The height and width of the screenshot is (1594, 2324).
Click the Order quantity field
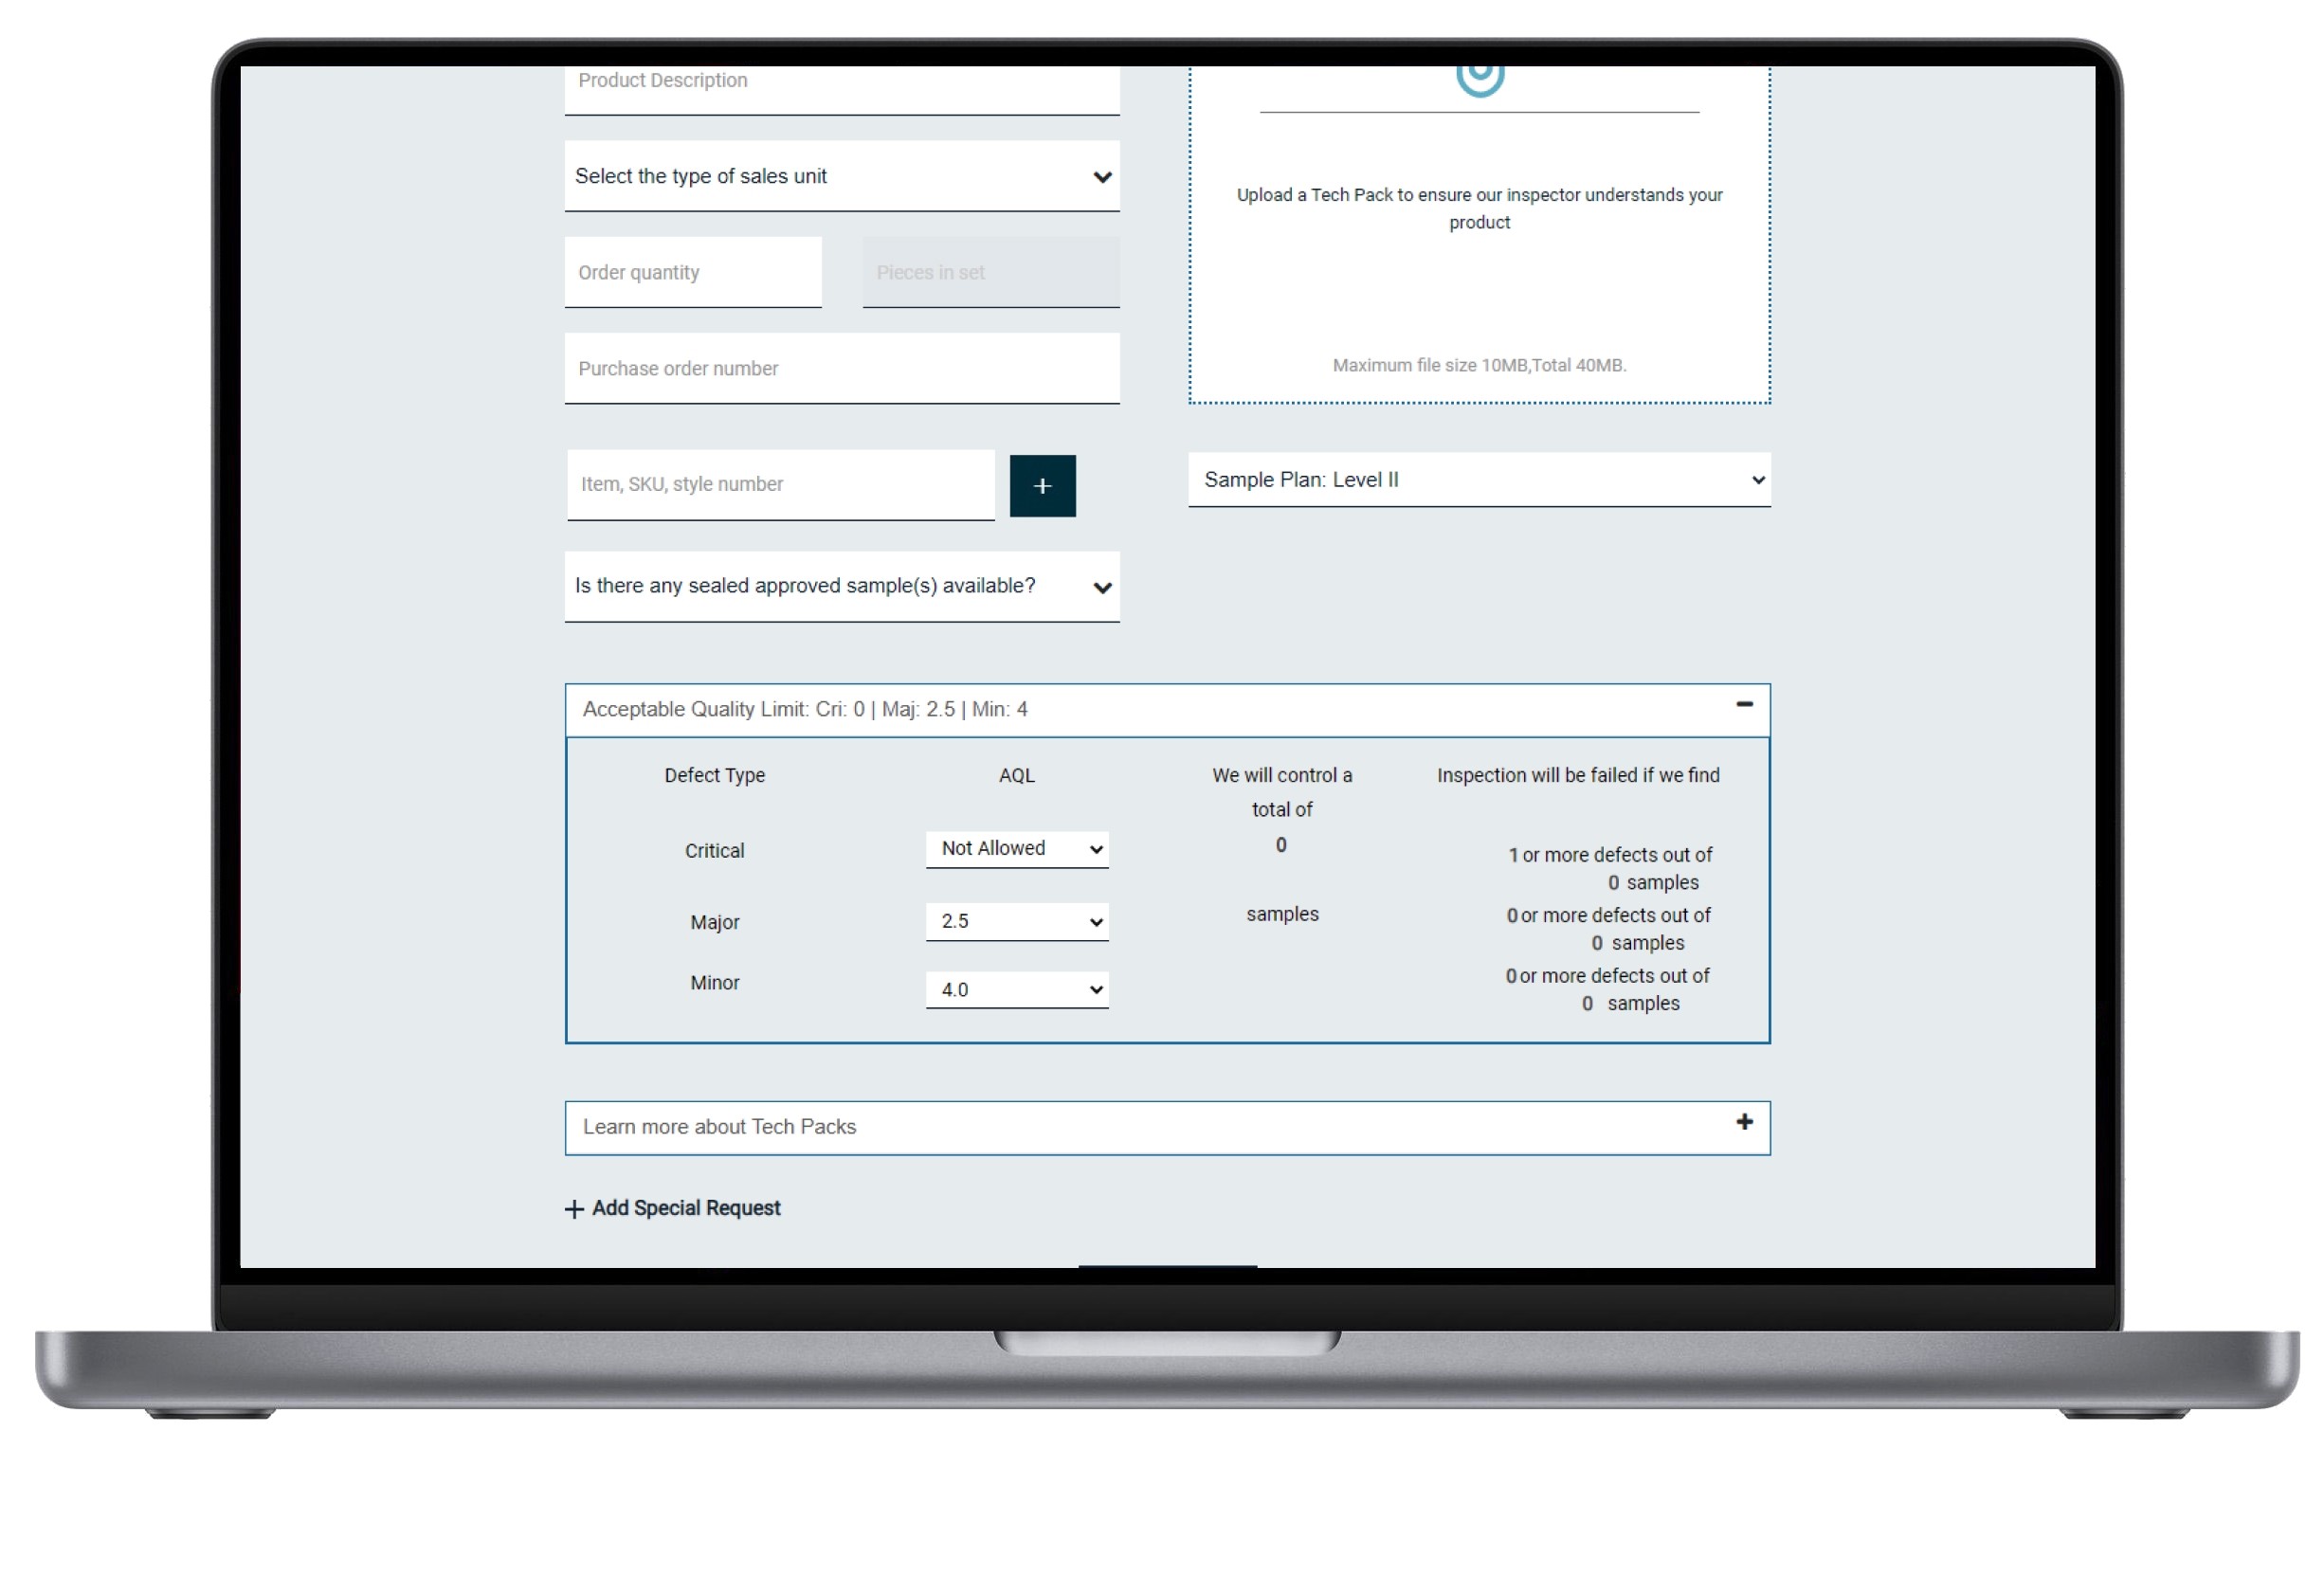point(692,272)
